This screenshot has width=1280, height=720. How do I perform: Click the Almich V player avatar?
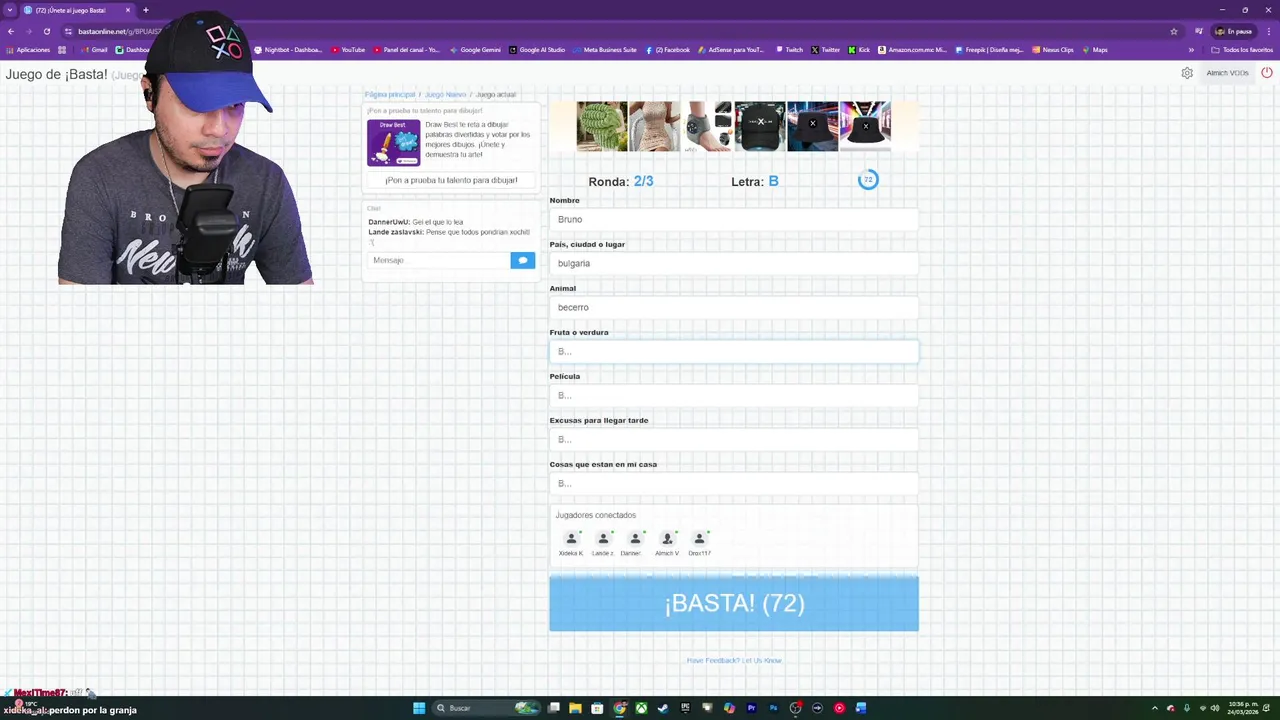[667, 539]
